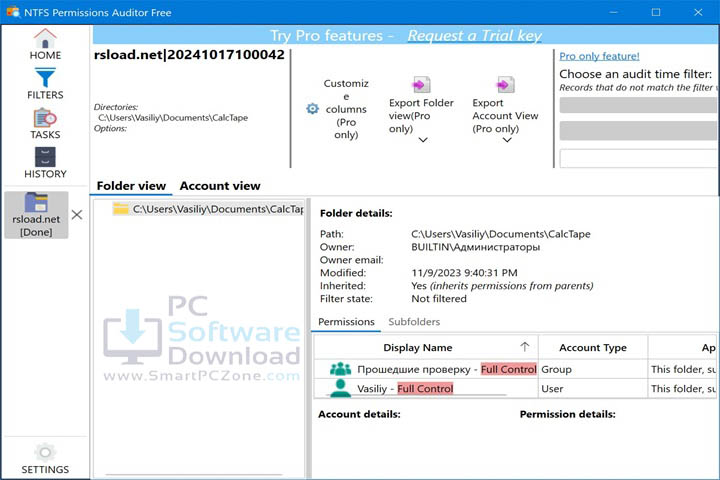Click Export Account View (Pro only) label
The image size is (720, 480).
pos(505,116)
